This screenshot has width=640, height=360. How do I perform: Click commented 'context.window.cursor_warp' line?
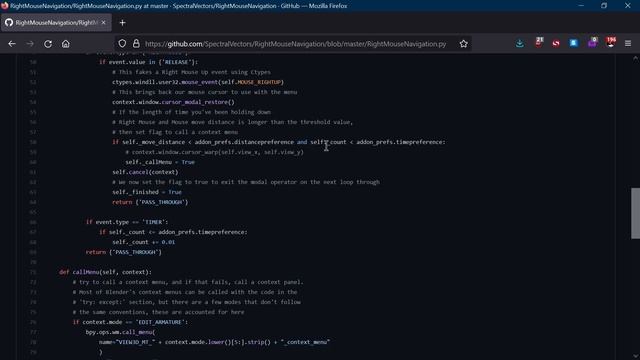(214, 152)
